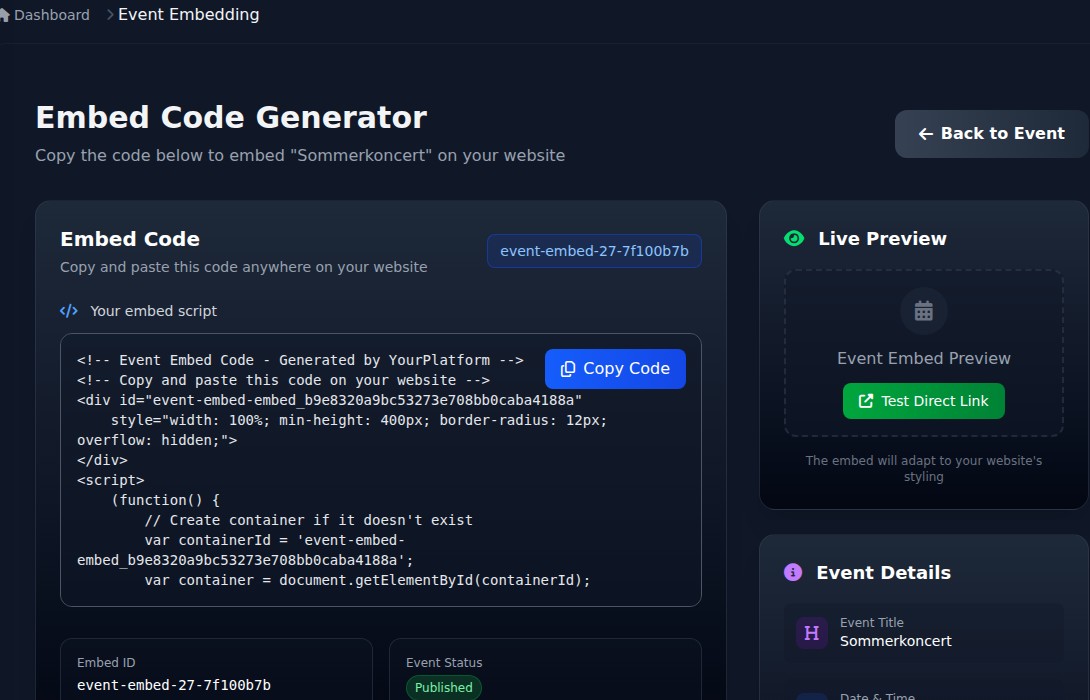1090x700 pixels.
Task: Click the breadcrumb chevron separator
Action: (110, 15)
